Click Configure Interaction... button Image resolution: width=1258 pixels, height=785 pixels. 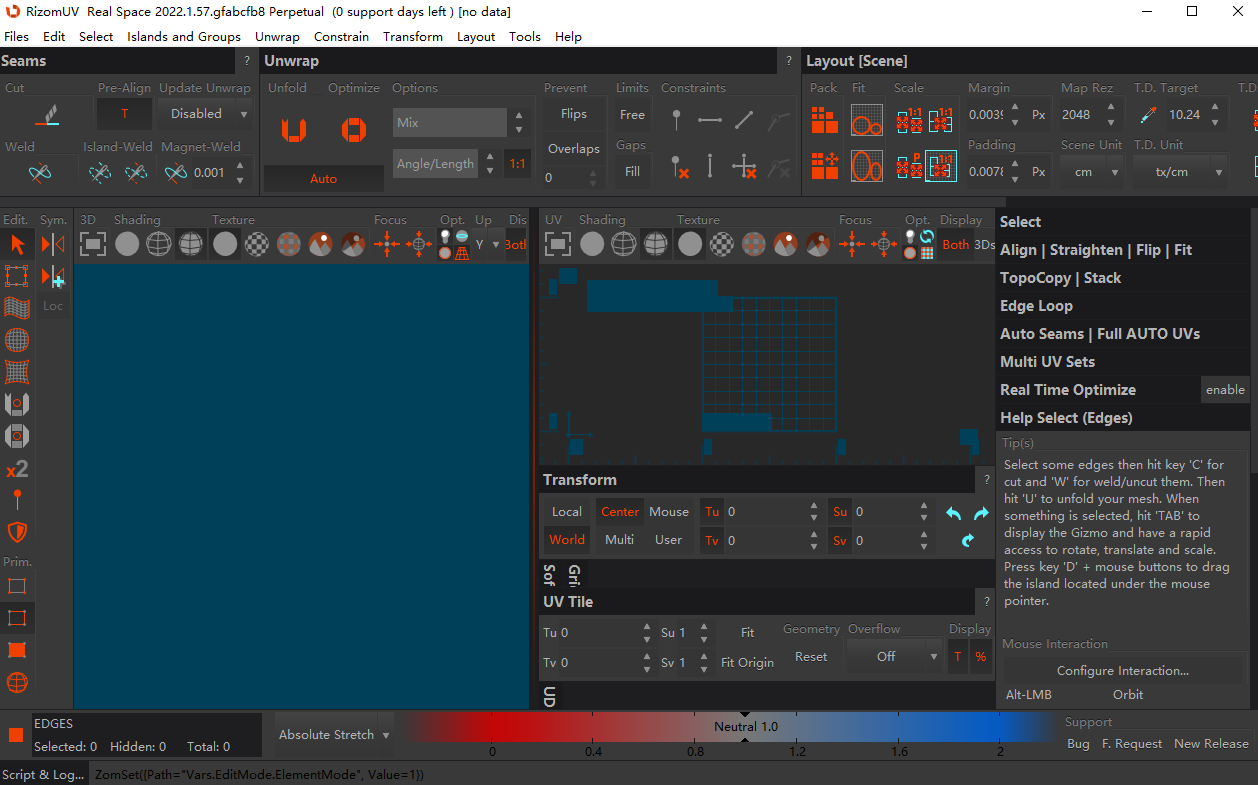tap(1123, 671)
